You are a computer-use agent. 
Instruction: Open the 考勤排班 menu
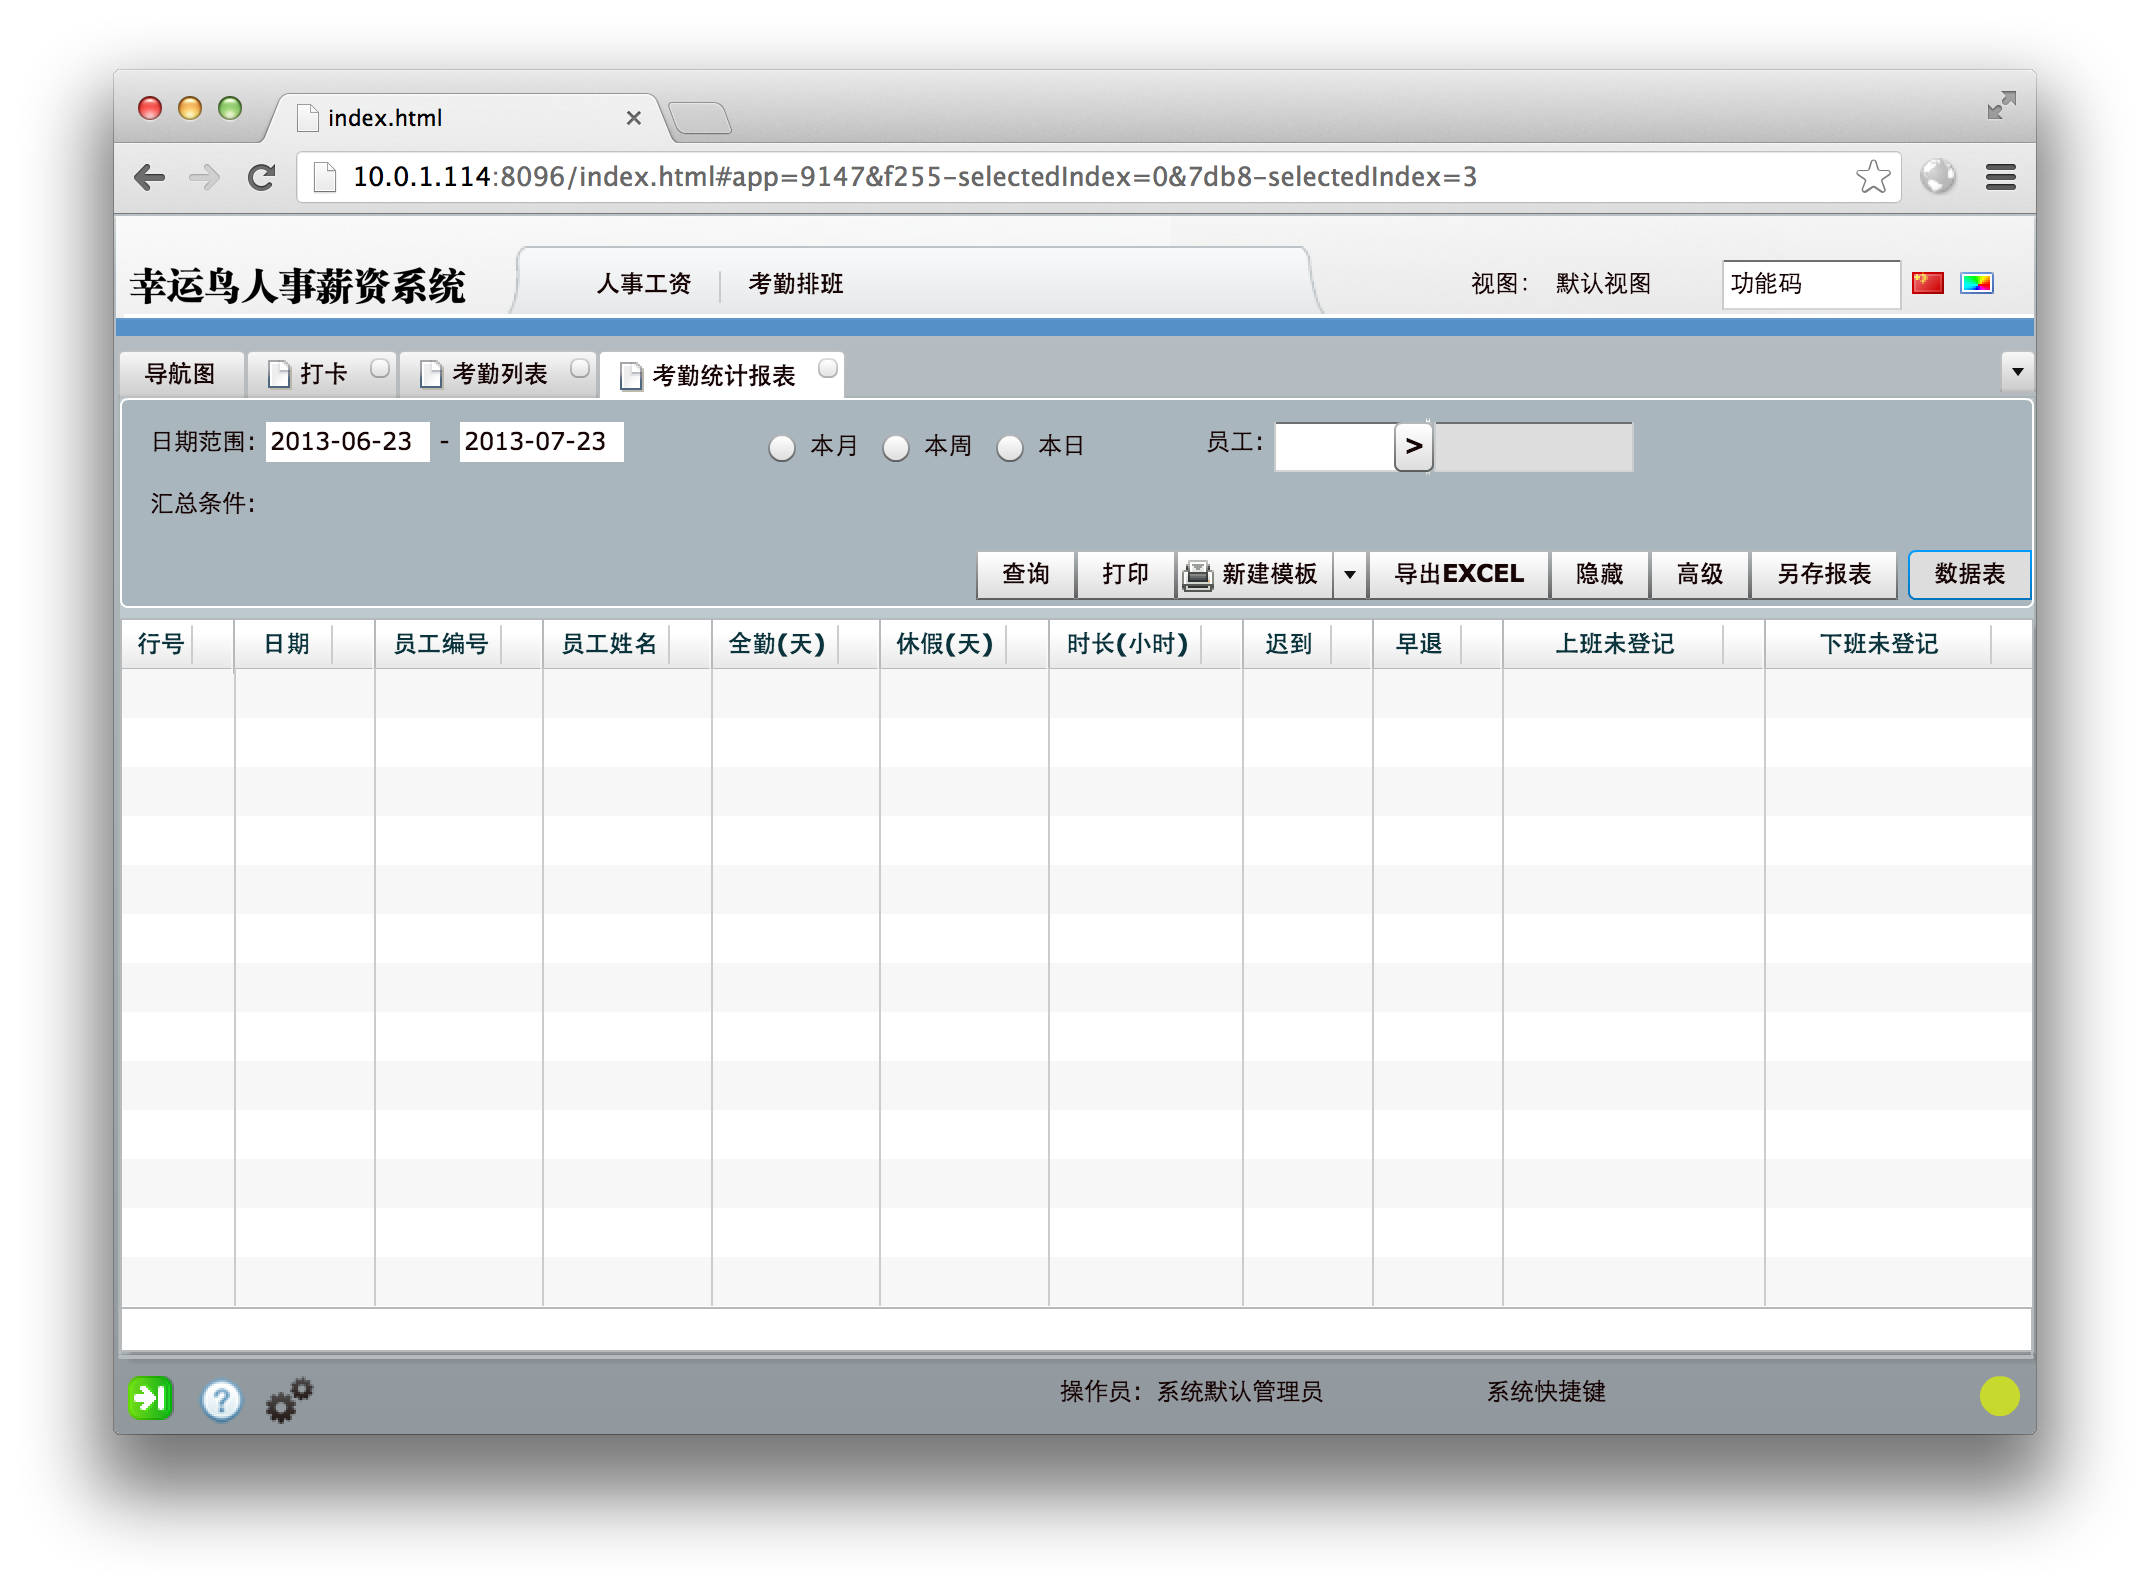click(x=796, y=284)
